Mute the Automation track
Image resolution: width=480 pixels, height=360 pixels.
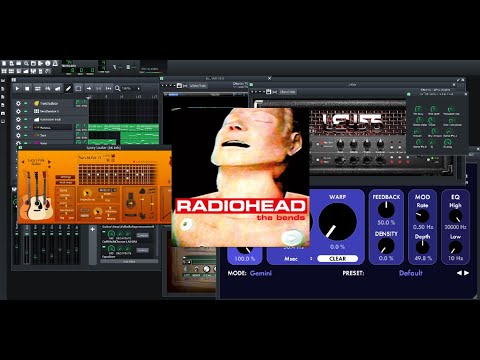click(26, 119)
